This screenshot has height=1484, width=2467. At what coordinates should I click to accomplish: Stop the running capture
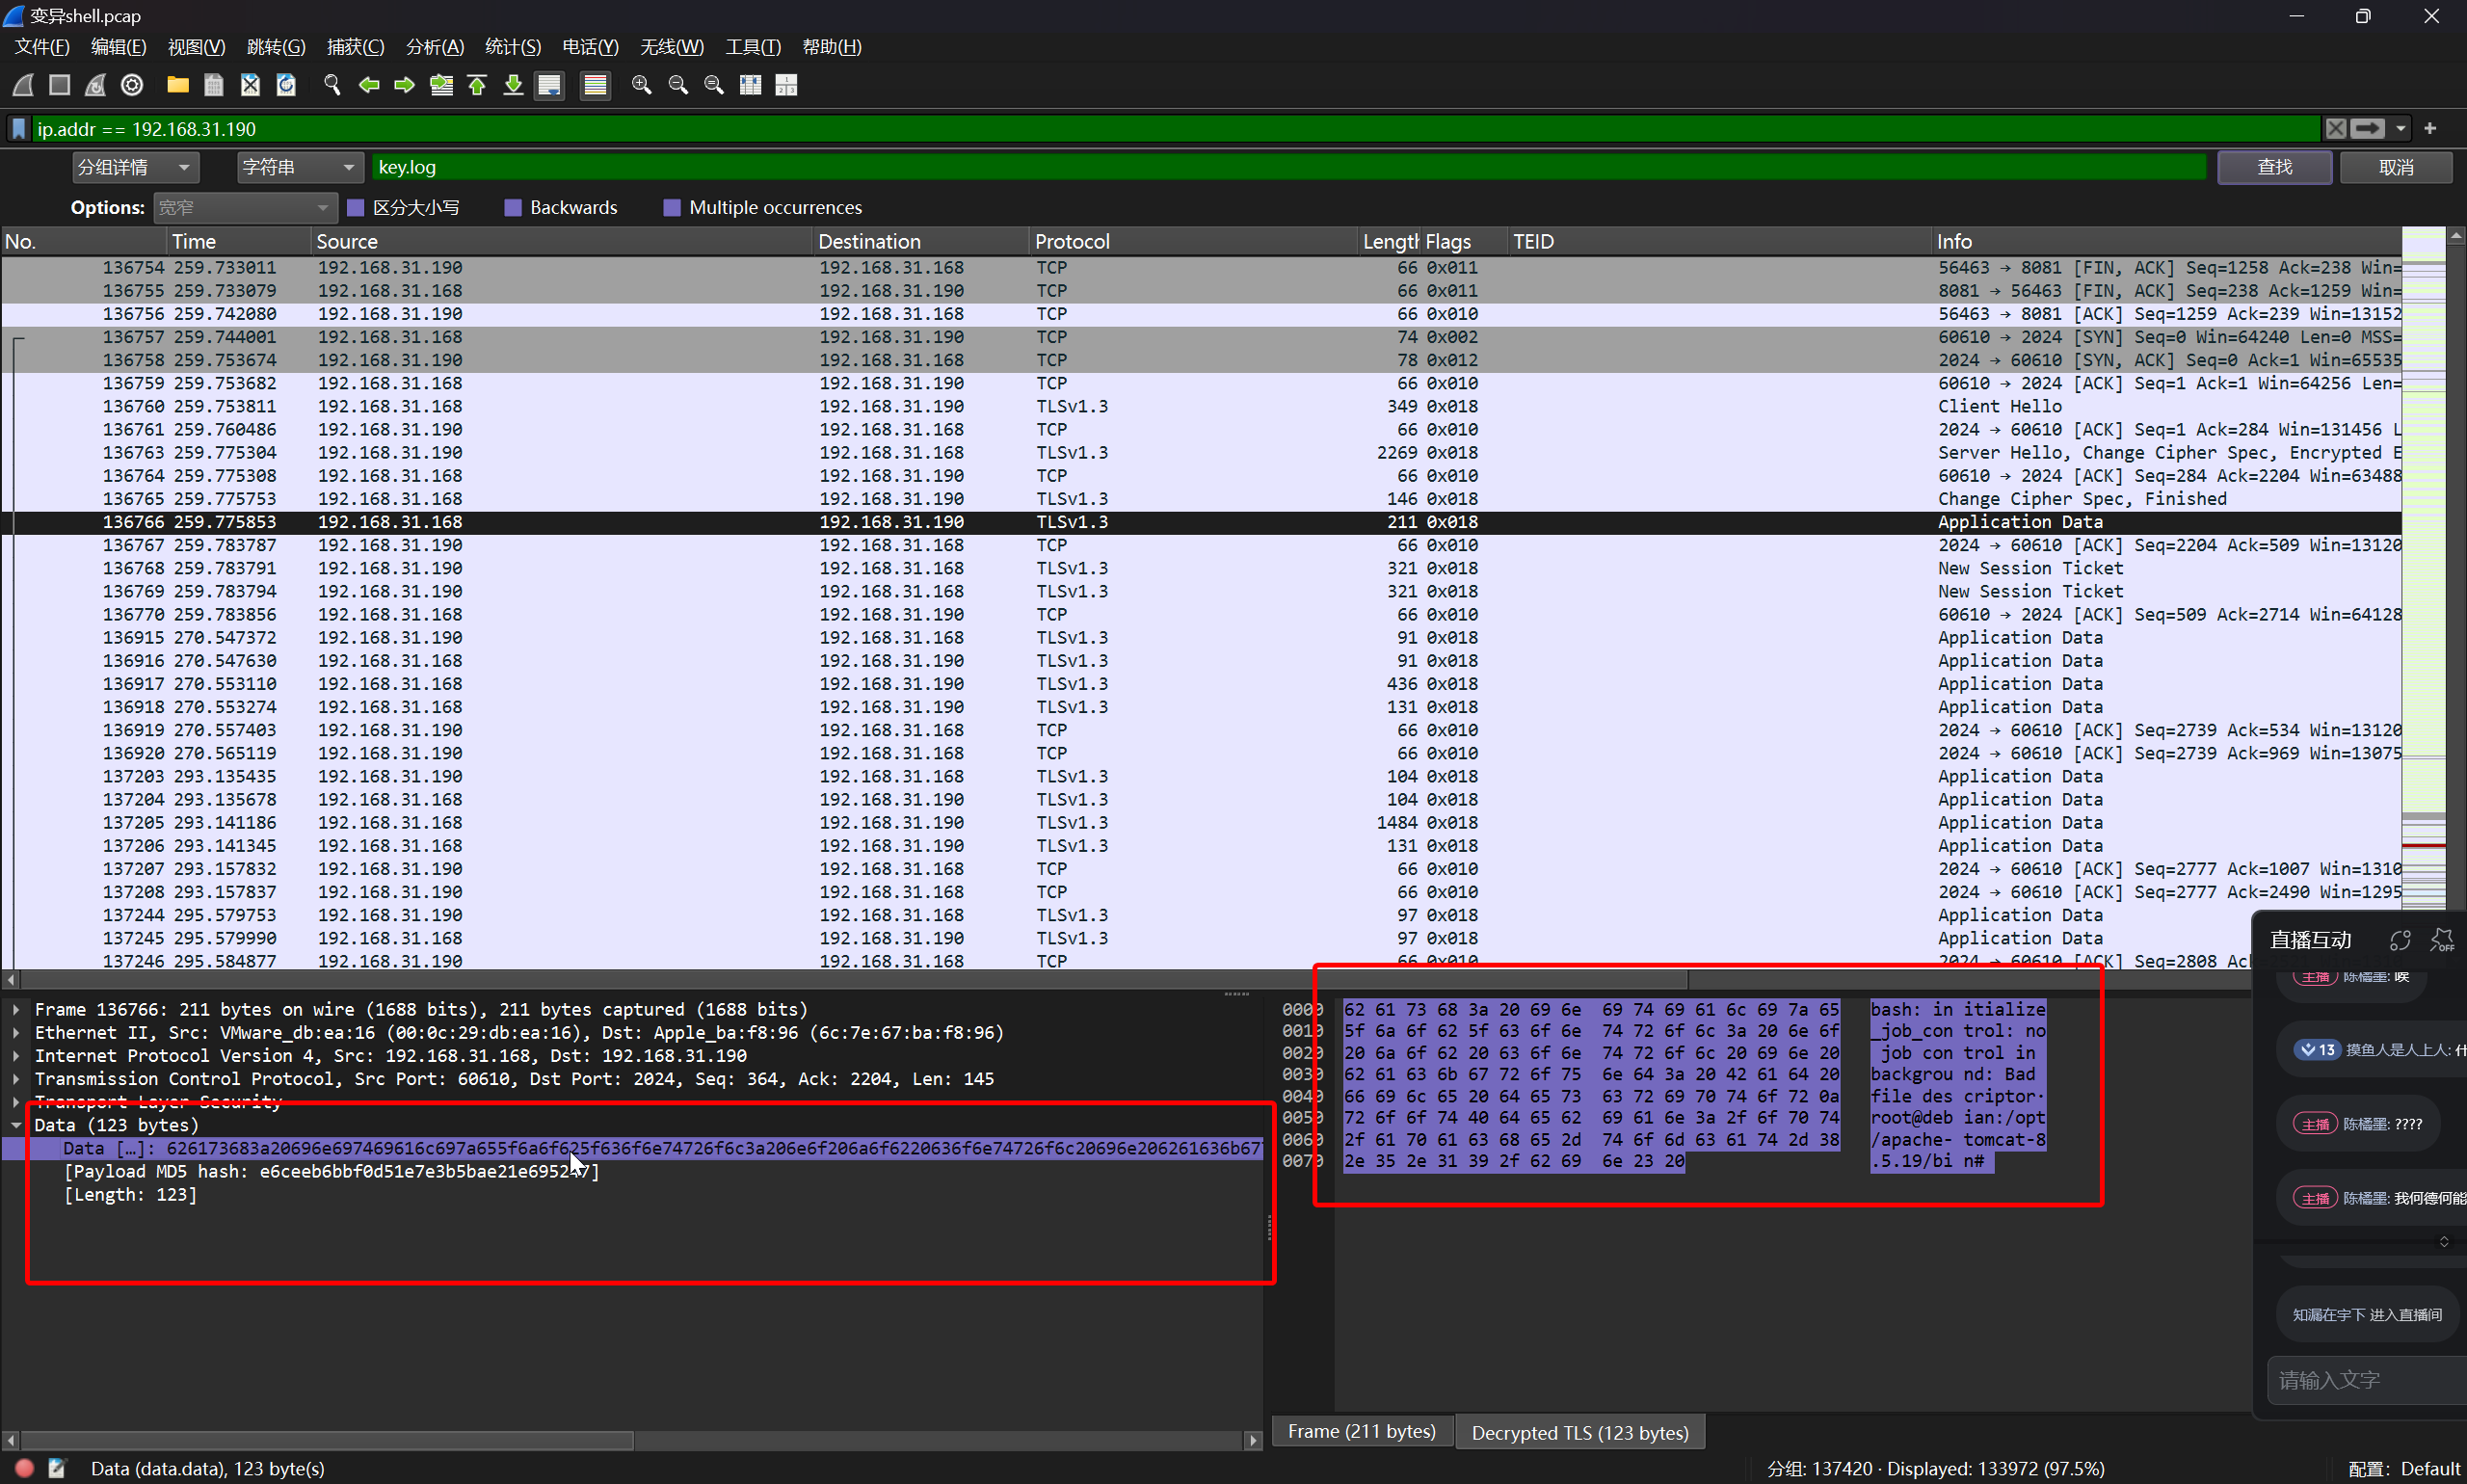[59, 85]
